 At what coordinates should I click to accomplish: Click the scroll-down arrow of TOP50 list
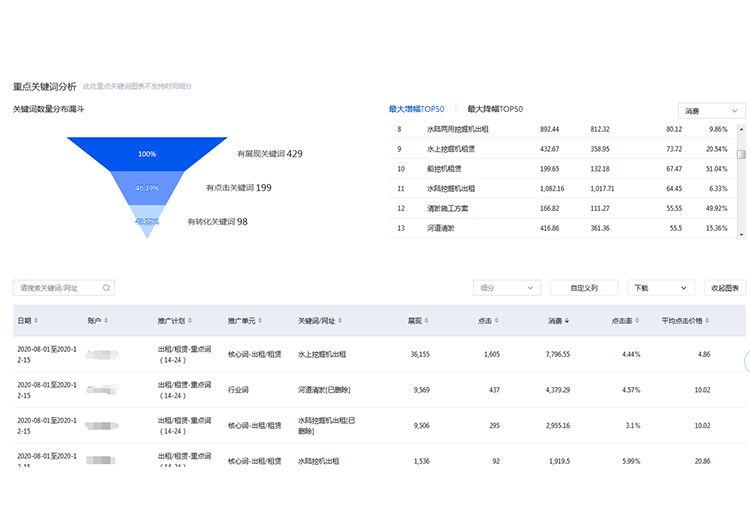(741, 234)
